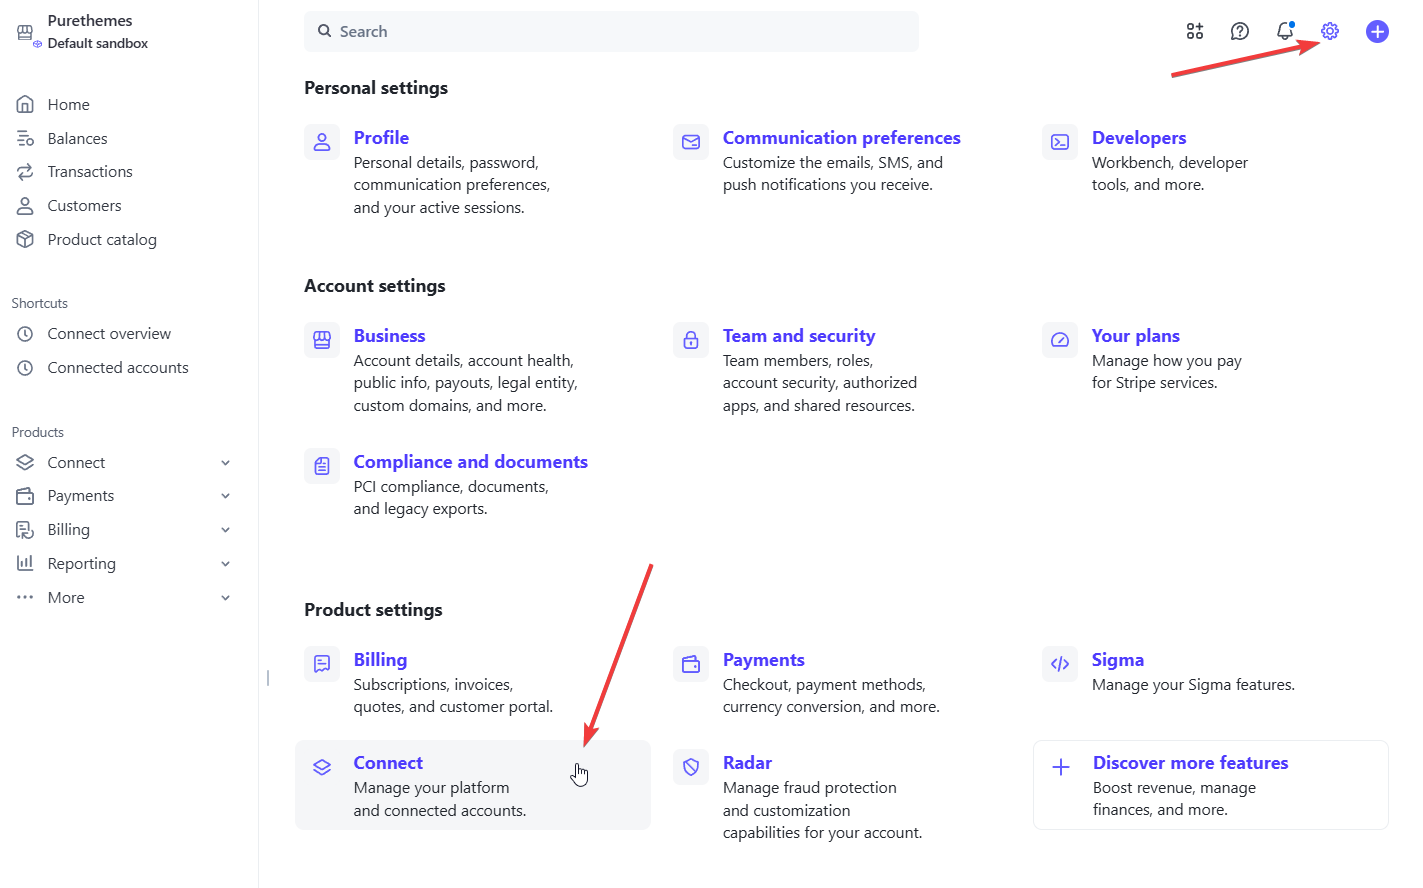
Task: Open Product catalog from sidebar
Action: pos(102,240)
